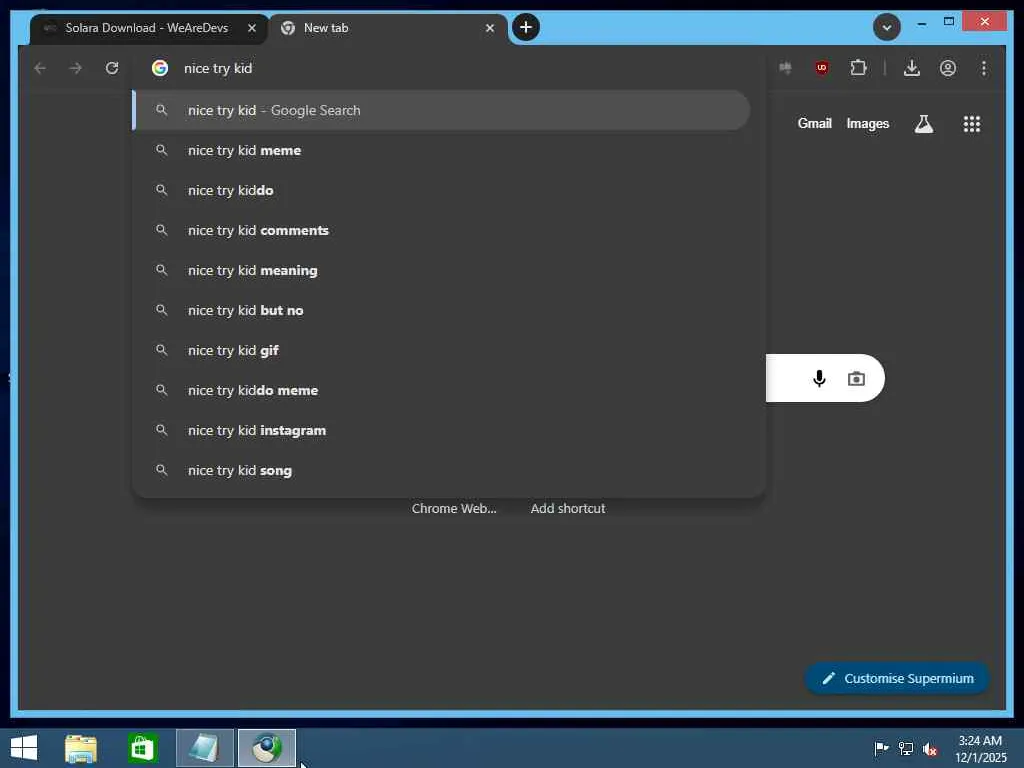The height and width of the screenshot is (768, 1024).
Task: Click the muted volume tray icon
Action: click(930, 749)
